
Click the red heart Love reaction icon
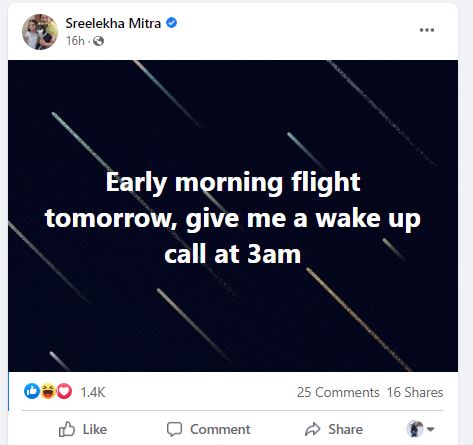click(64, 391)
